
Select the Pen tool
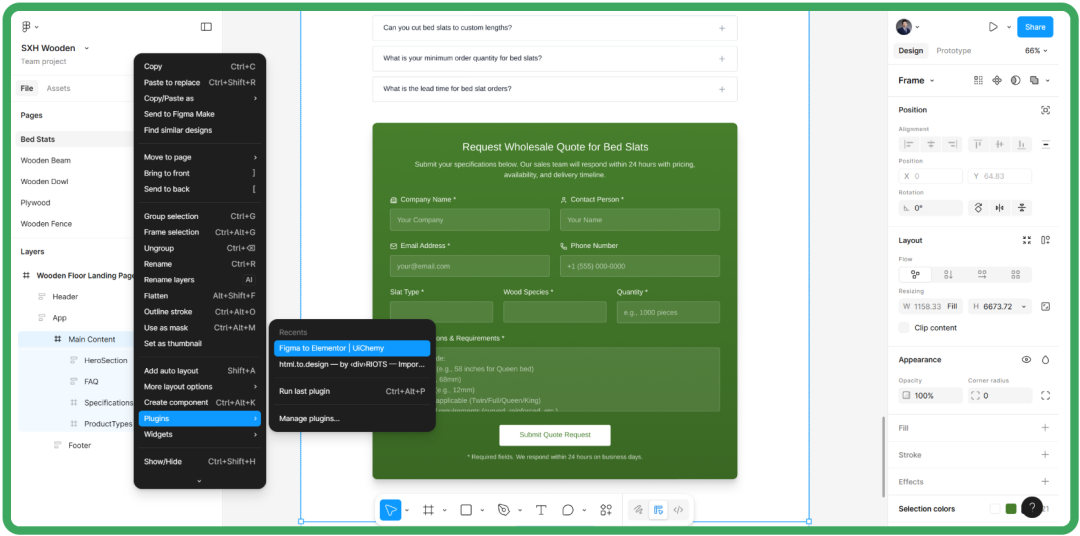[x=503, y=510]
